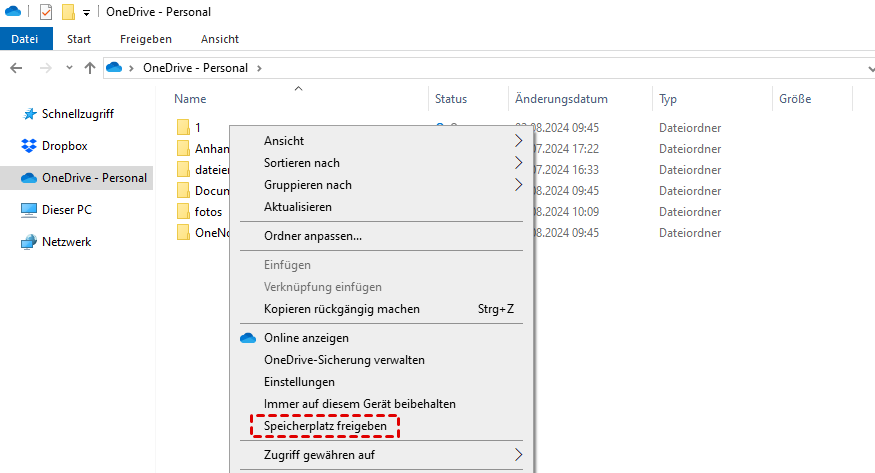Click the cloud icon beside Online anzeigen
The height and width of the screenshot is (473, 875).
coord(248,338)
